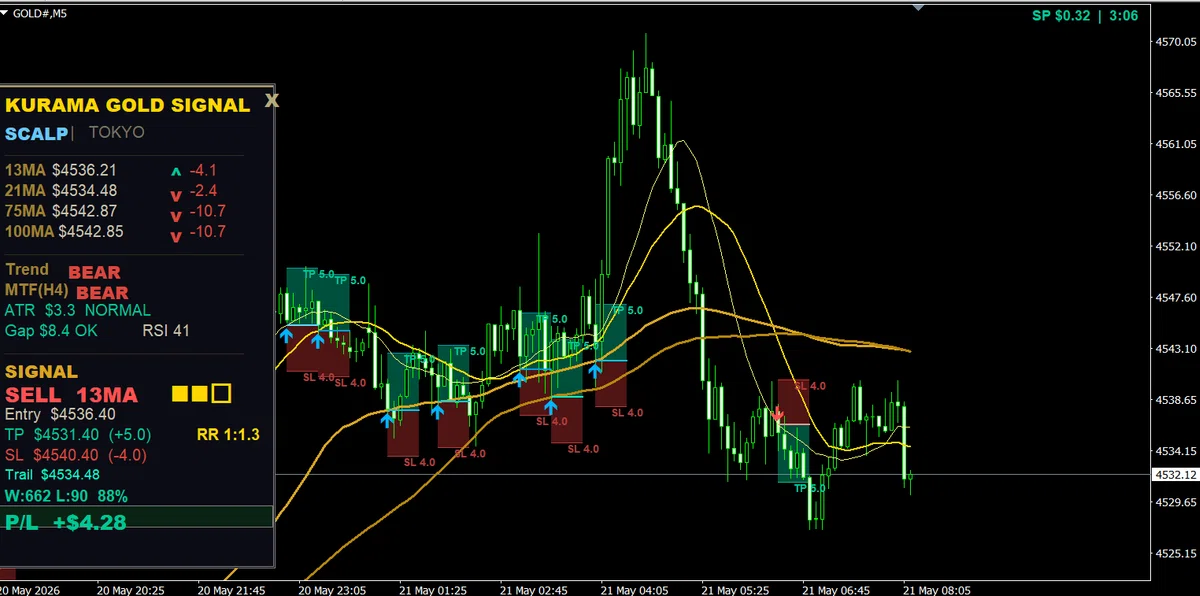Click the green up arrow beside 13MA

point(176,171)
